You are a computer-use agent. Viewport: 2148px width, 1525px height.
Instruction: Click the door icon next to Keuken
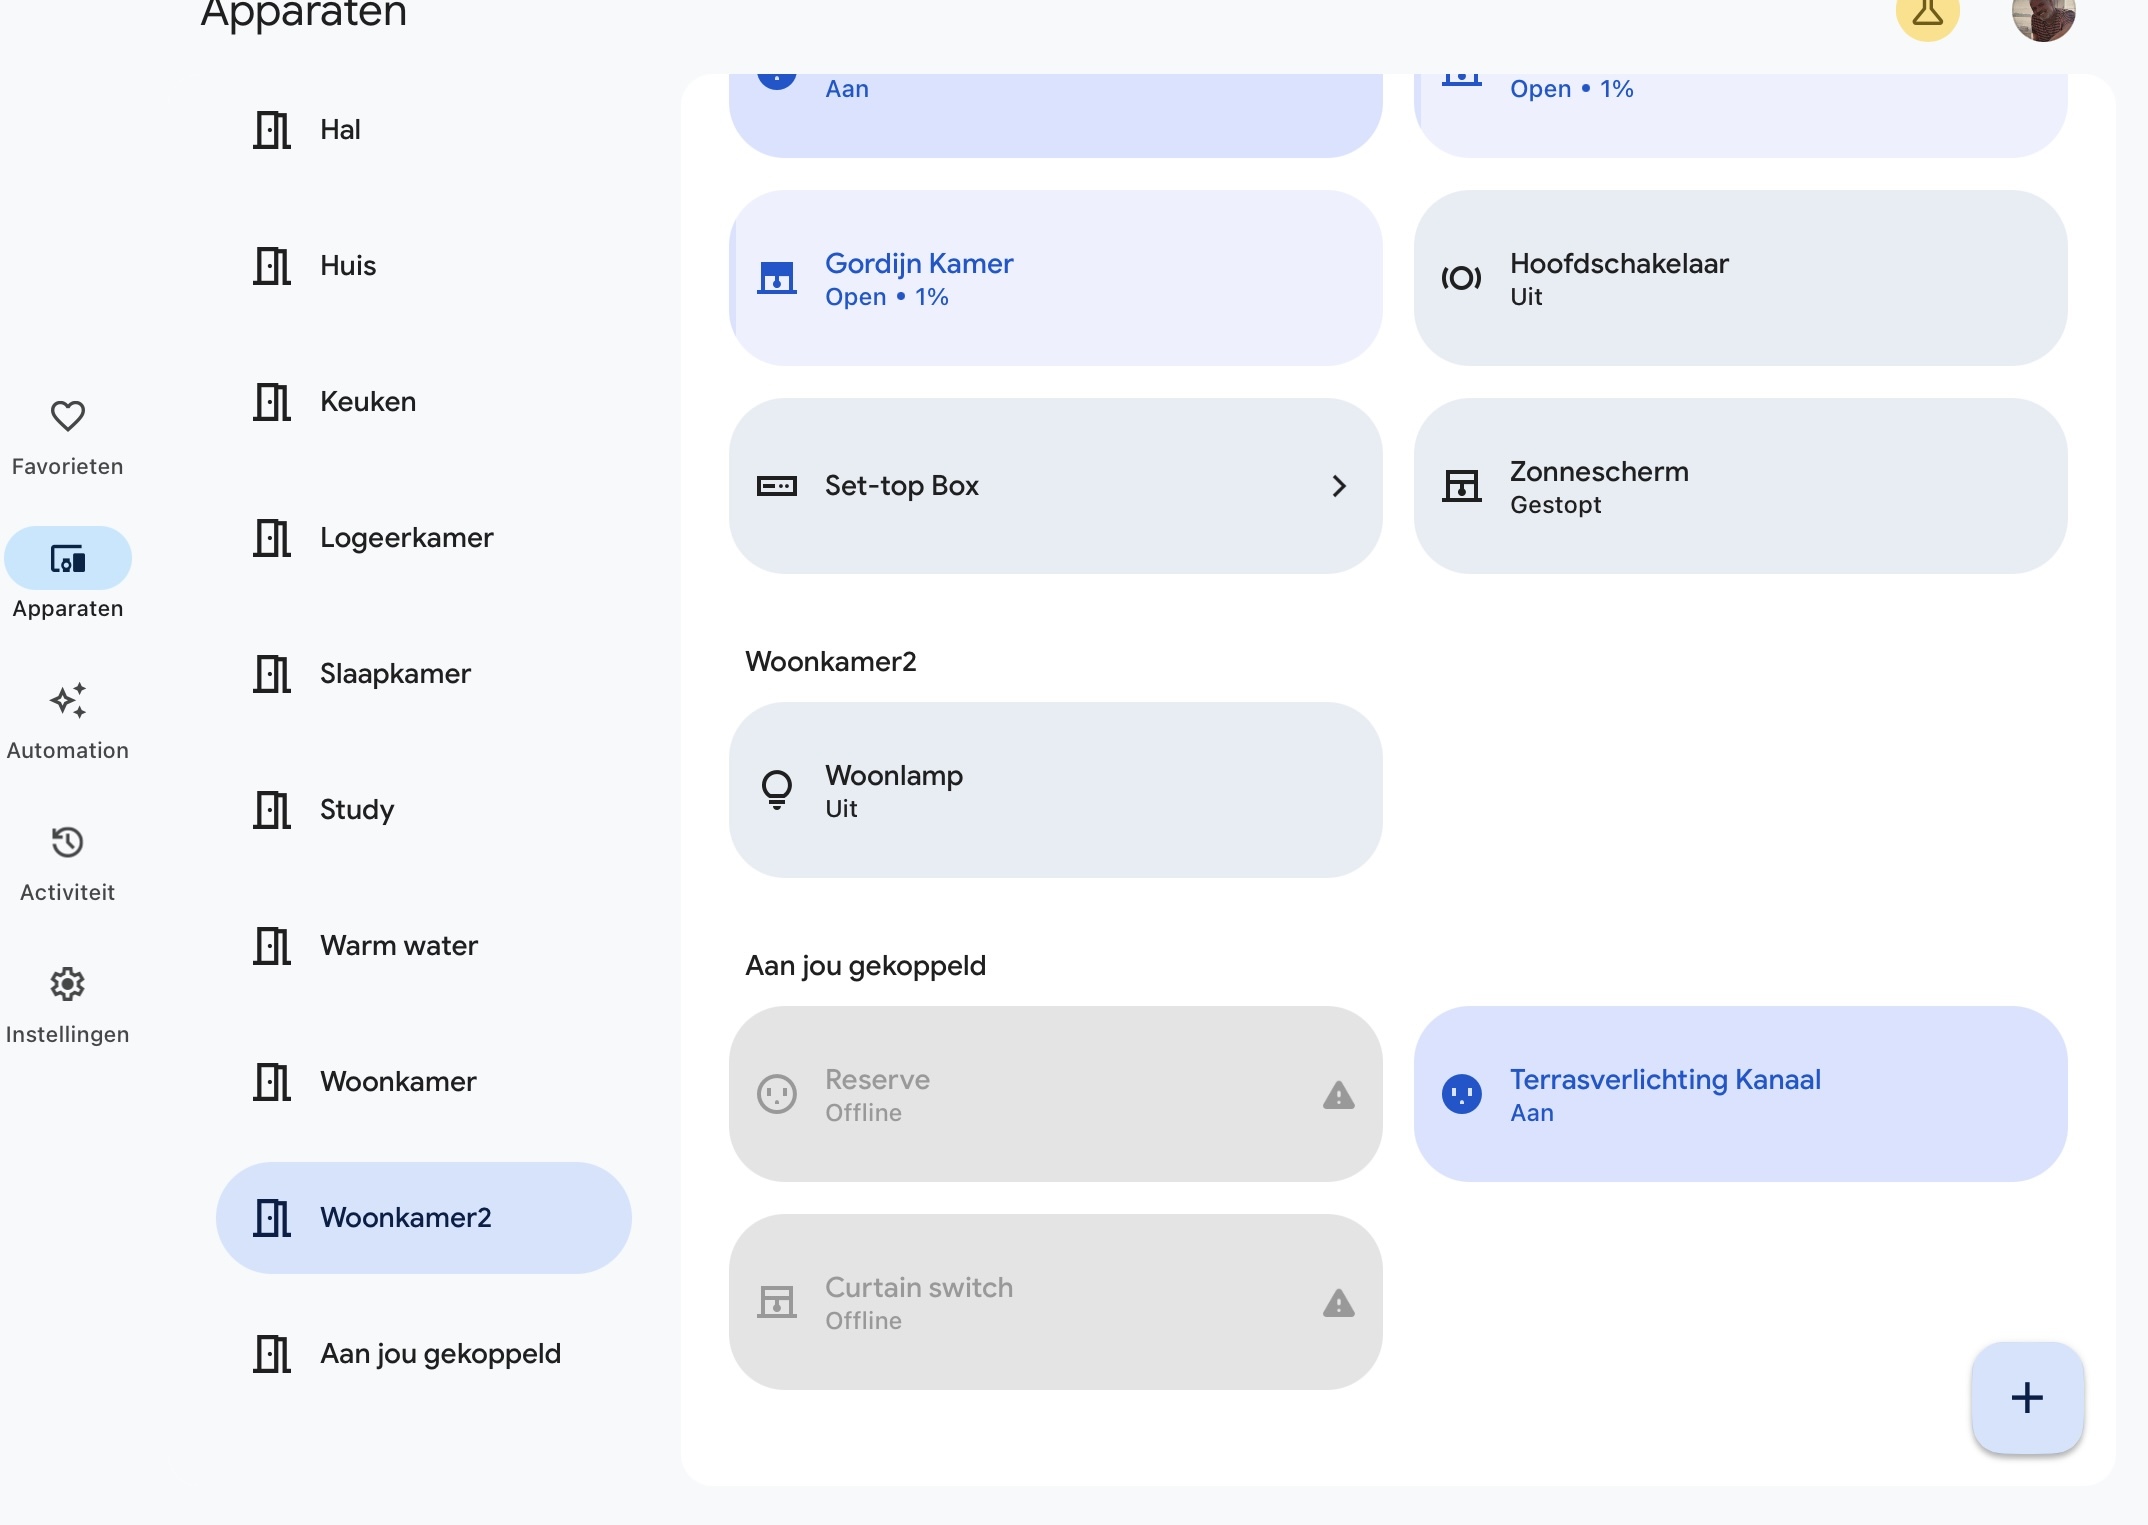[x=272, y=402]
